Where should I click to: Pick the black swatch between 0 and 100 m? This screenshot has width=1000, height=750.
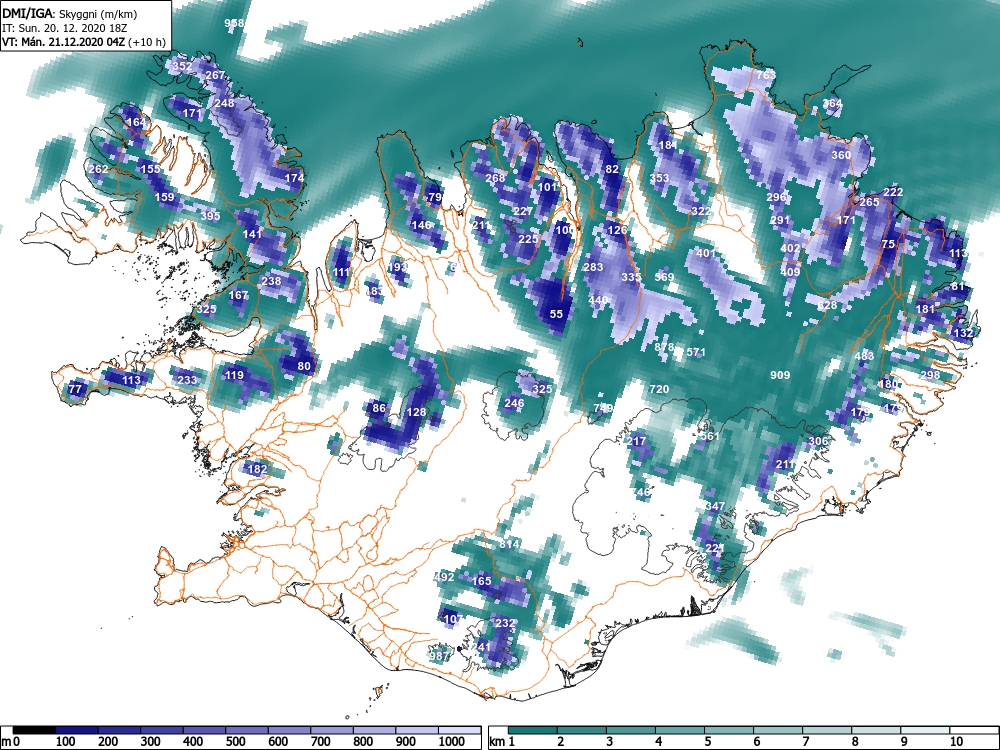pos(34,730)
